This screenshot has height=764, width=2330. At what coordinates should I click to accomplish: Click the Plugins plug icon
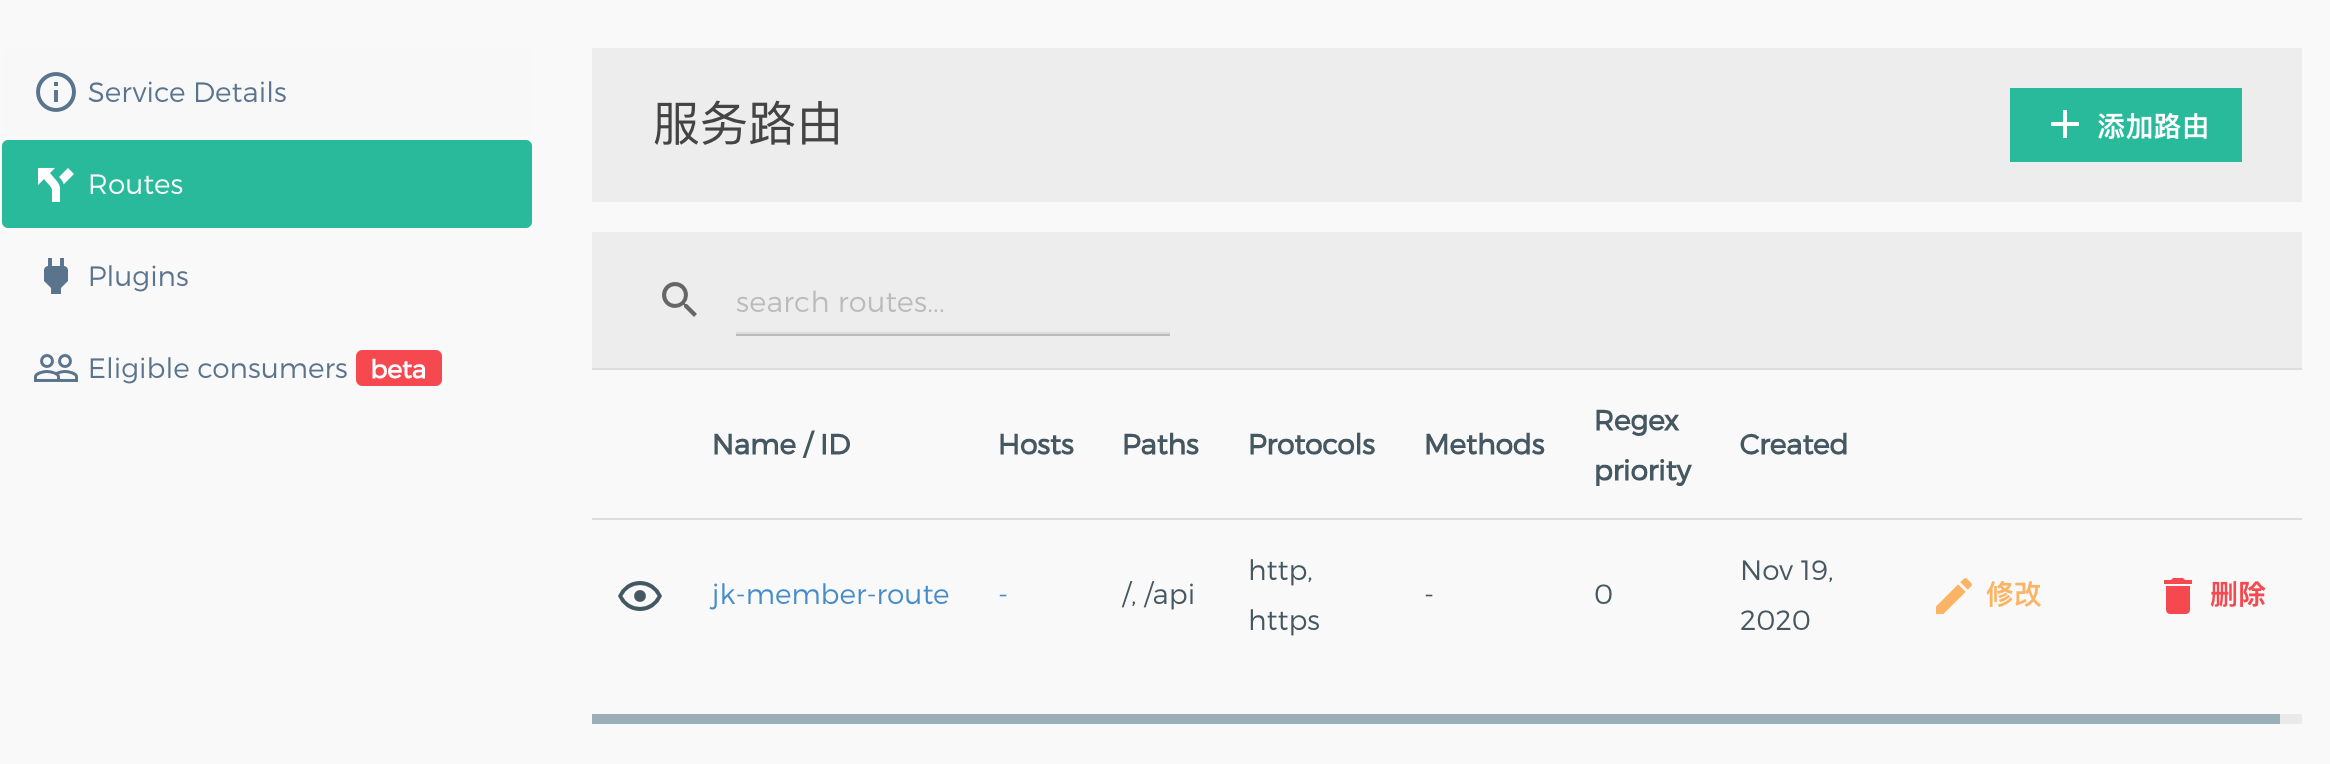click(56, 276)
